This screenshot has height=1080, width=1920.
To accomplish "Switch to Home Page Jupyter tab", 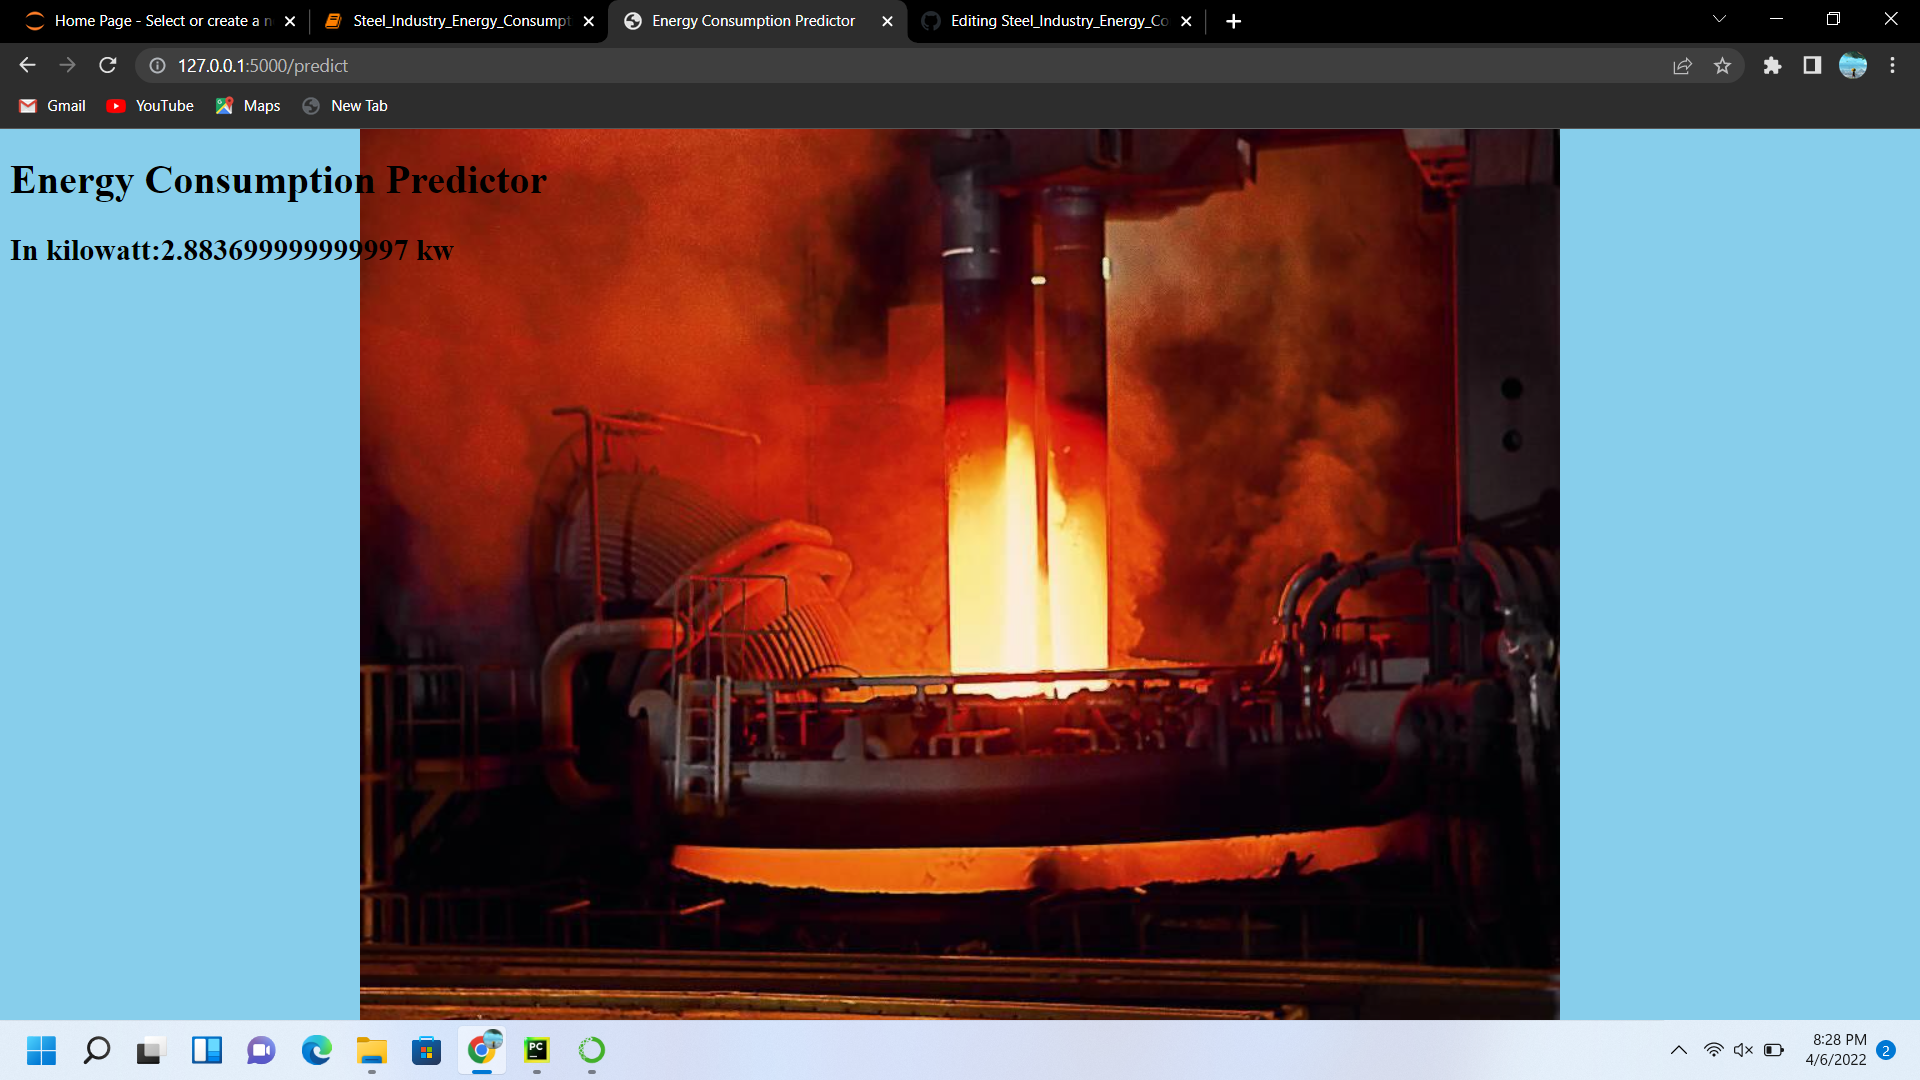I will coord(150,21).
